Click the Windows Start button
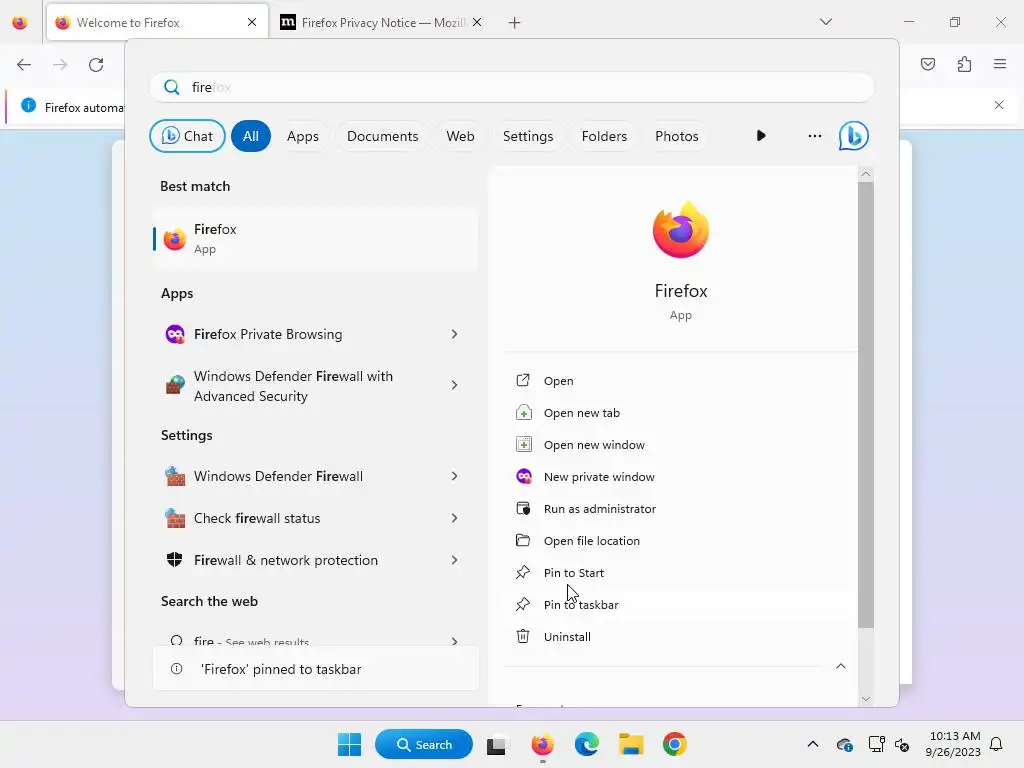1024x768 pixels. pos(349,744)
